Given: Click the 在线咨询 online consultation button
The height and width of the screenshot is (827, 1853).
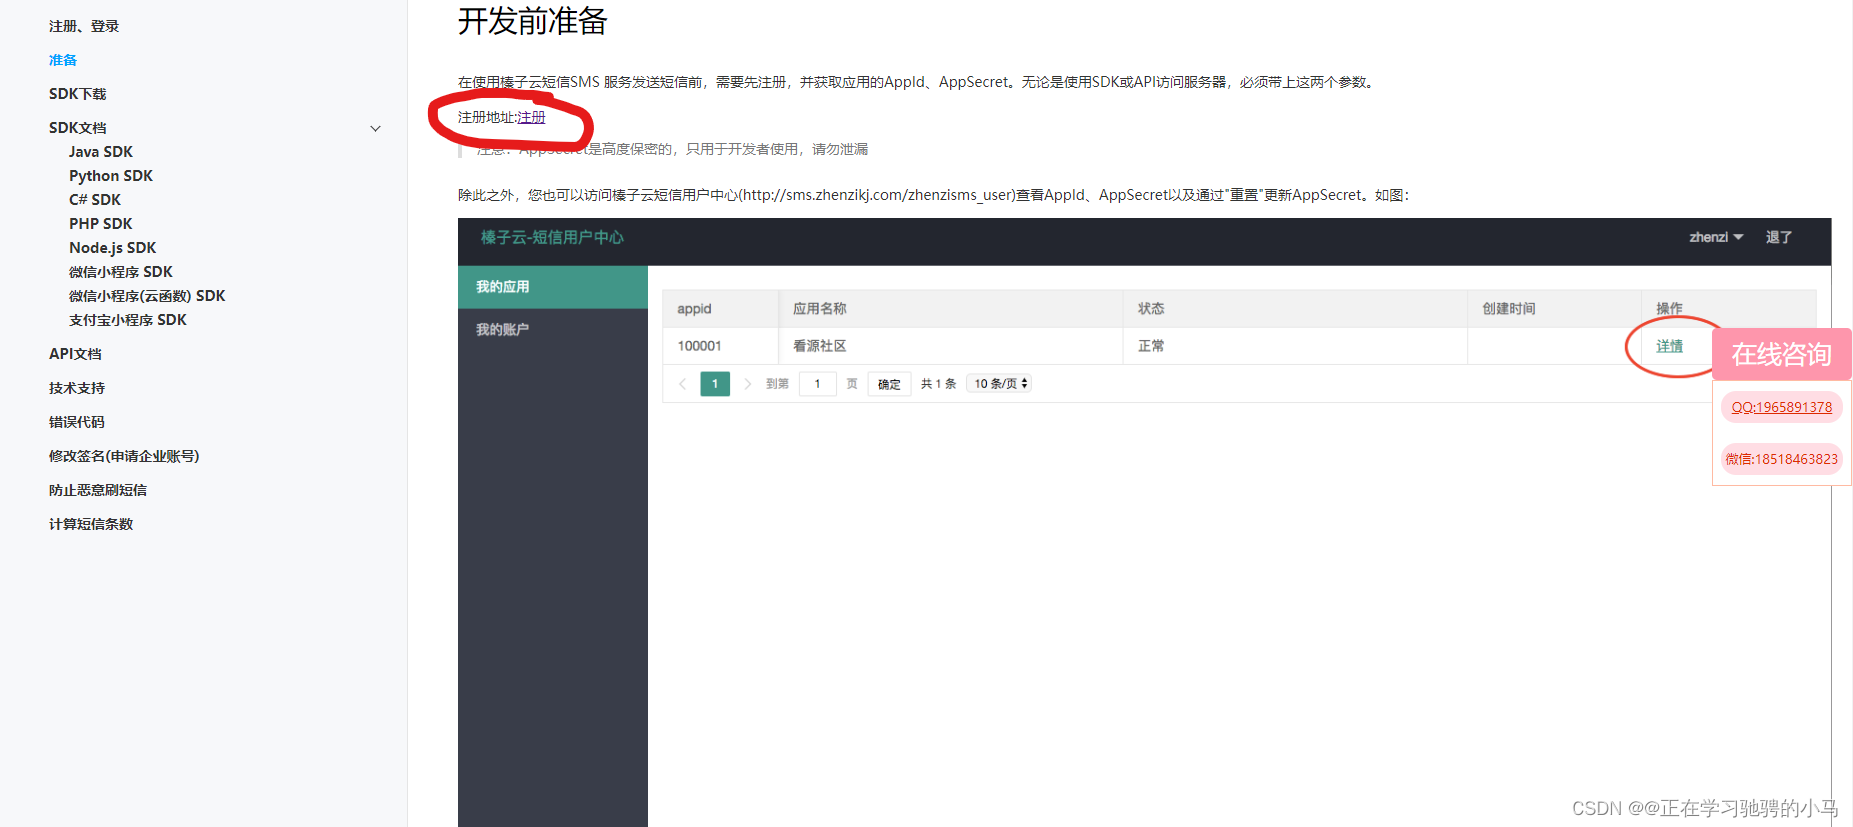Looking at the screenshot, I should pyautogui.click(x=1782, y=354).
